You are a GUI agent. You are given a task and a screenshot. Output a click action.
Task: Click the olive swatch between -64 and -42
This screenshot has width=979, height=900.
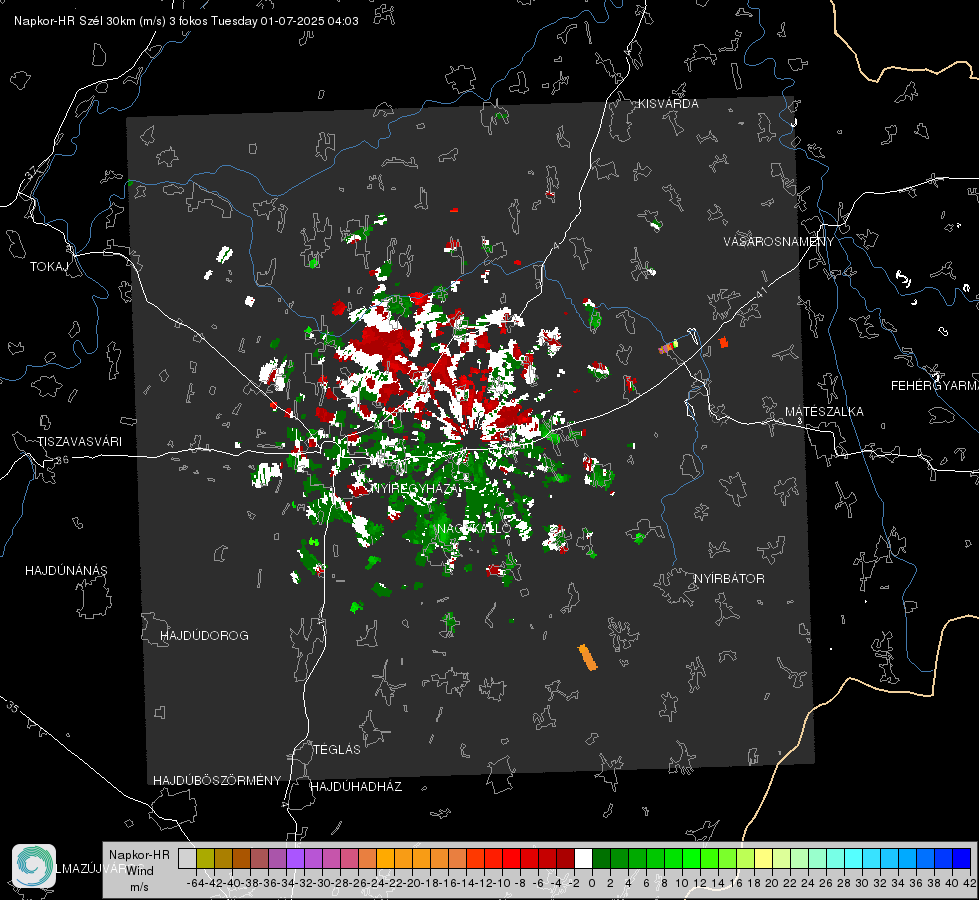[x=205, y=859]
